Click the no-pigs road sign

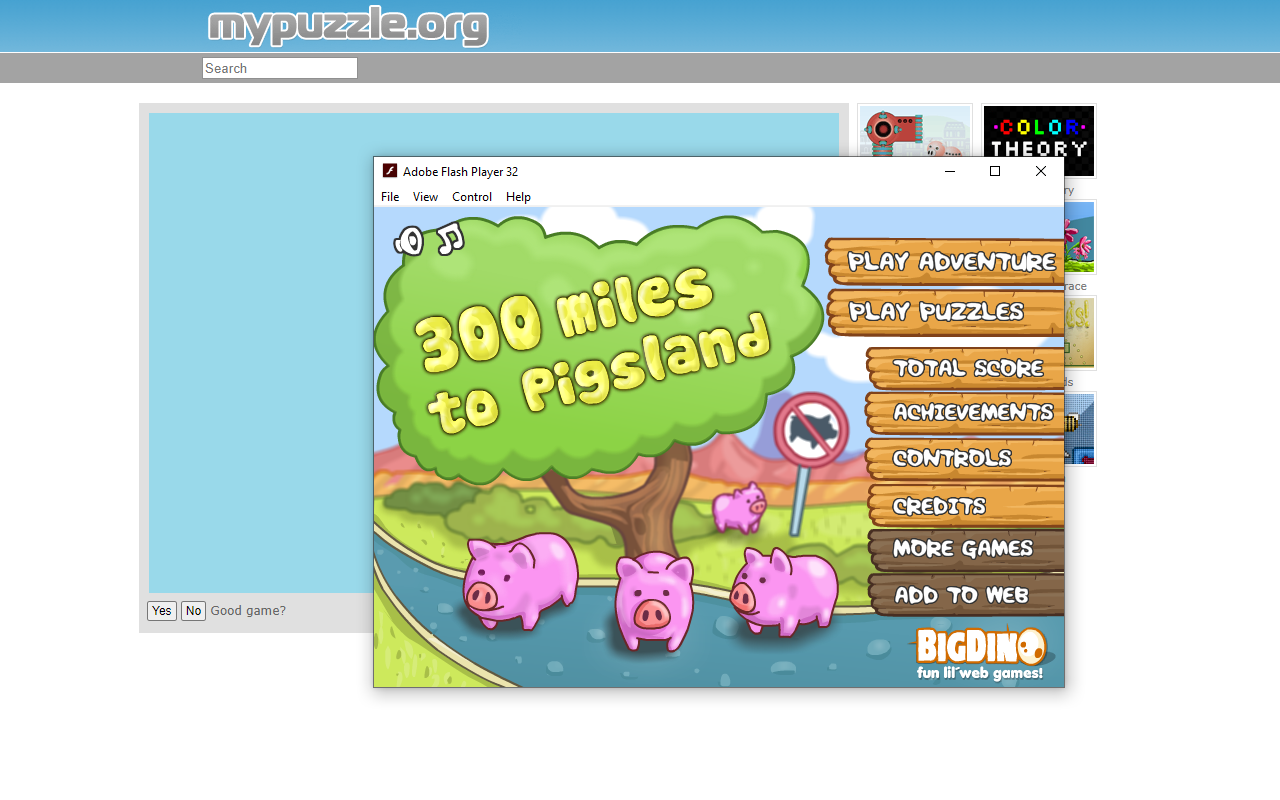pos(811,431)
